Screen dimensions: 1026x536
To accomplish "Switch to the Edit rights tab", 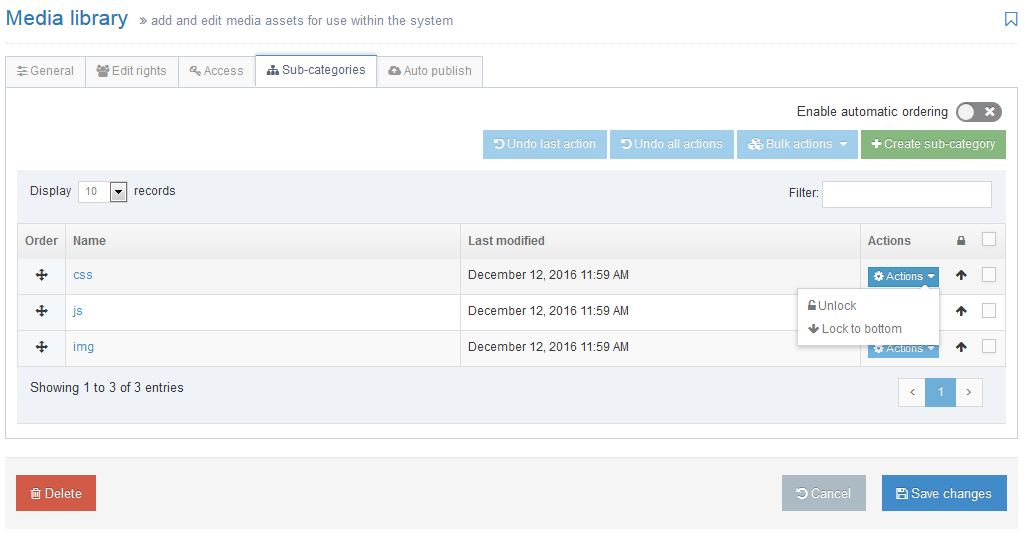I will pyautogui.click(x=132, y=71).
